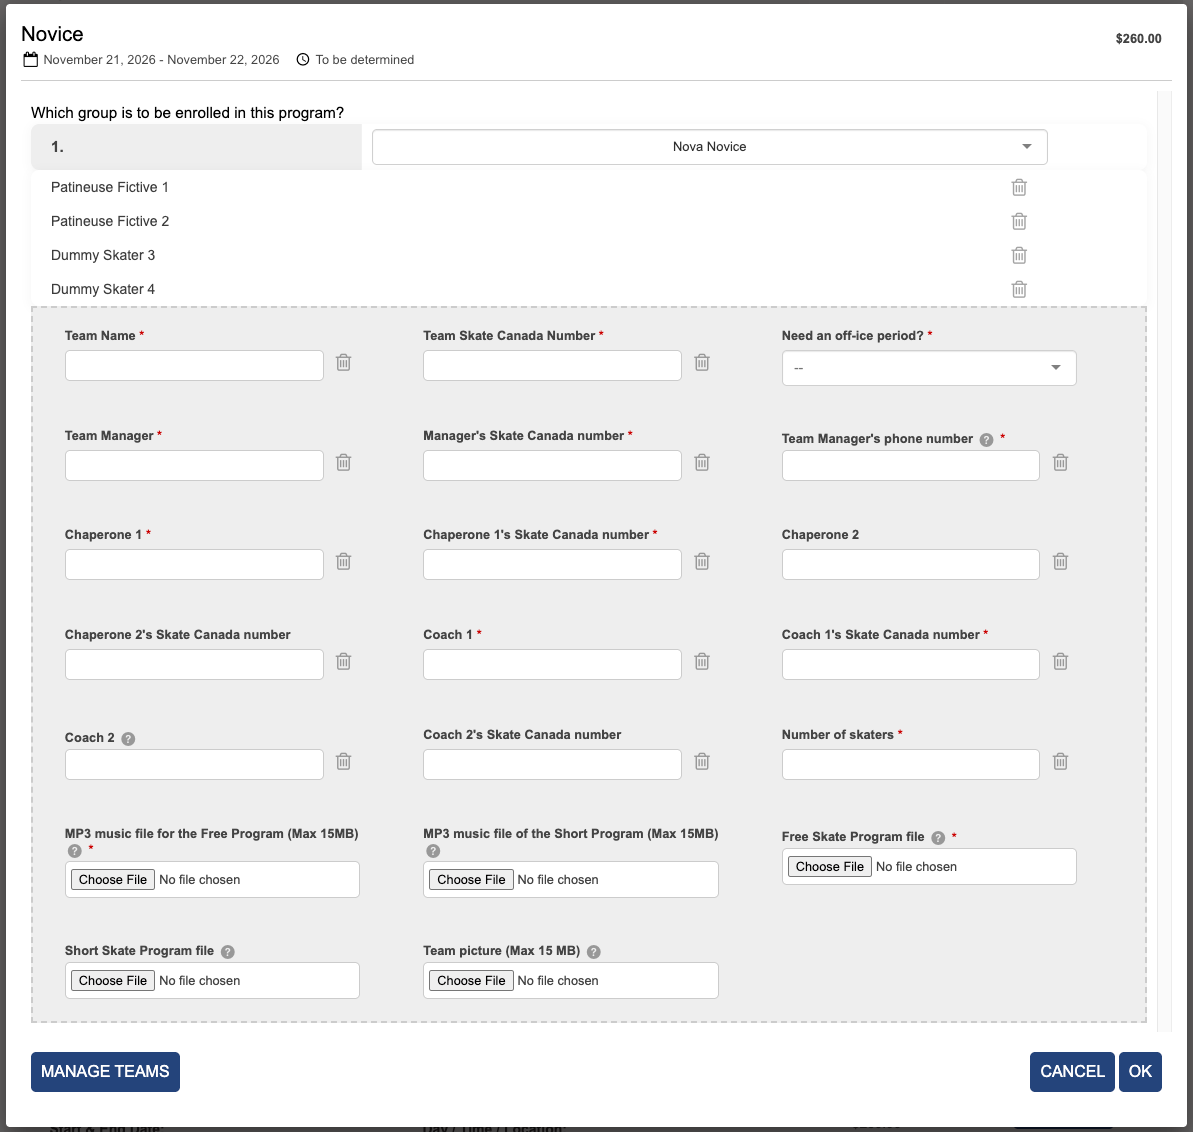Focus Chaperone 2's Skate Canada number field
This screenshot has width=1193, height=1132.
coord(194,665)
